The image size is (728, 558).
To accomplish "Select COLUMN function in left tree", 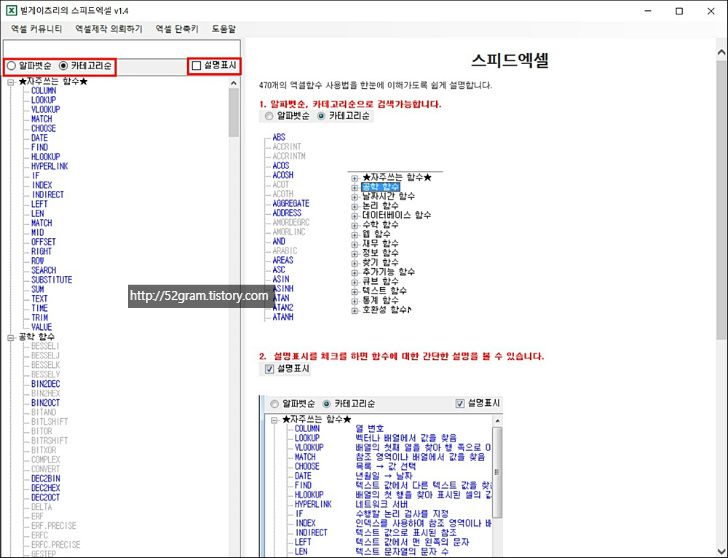I will (x=44, y=91).
